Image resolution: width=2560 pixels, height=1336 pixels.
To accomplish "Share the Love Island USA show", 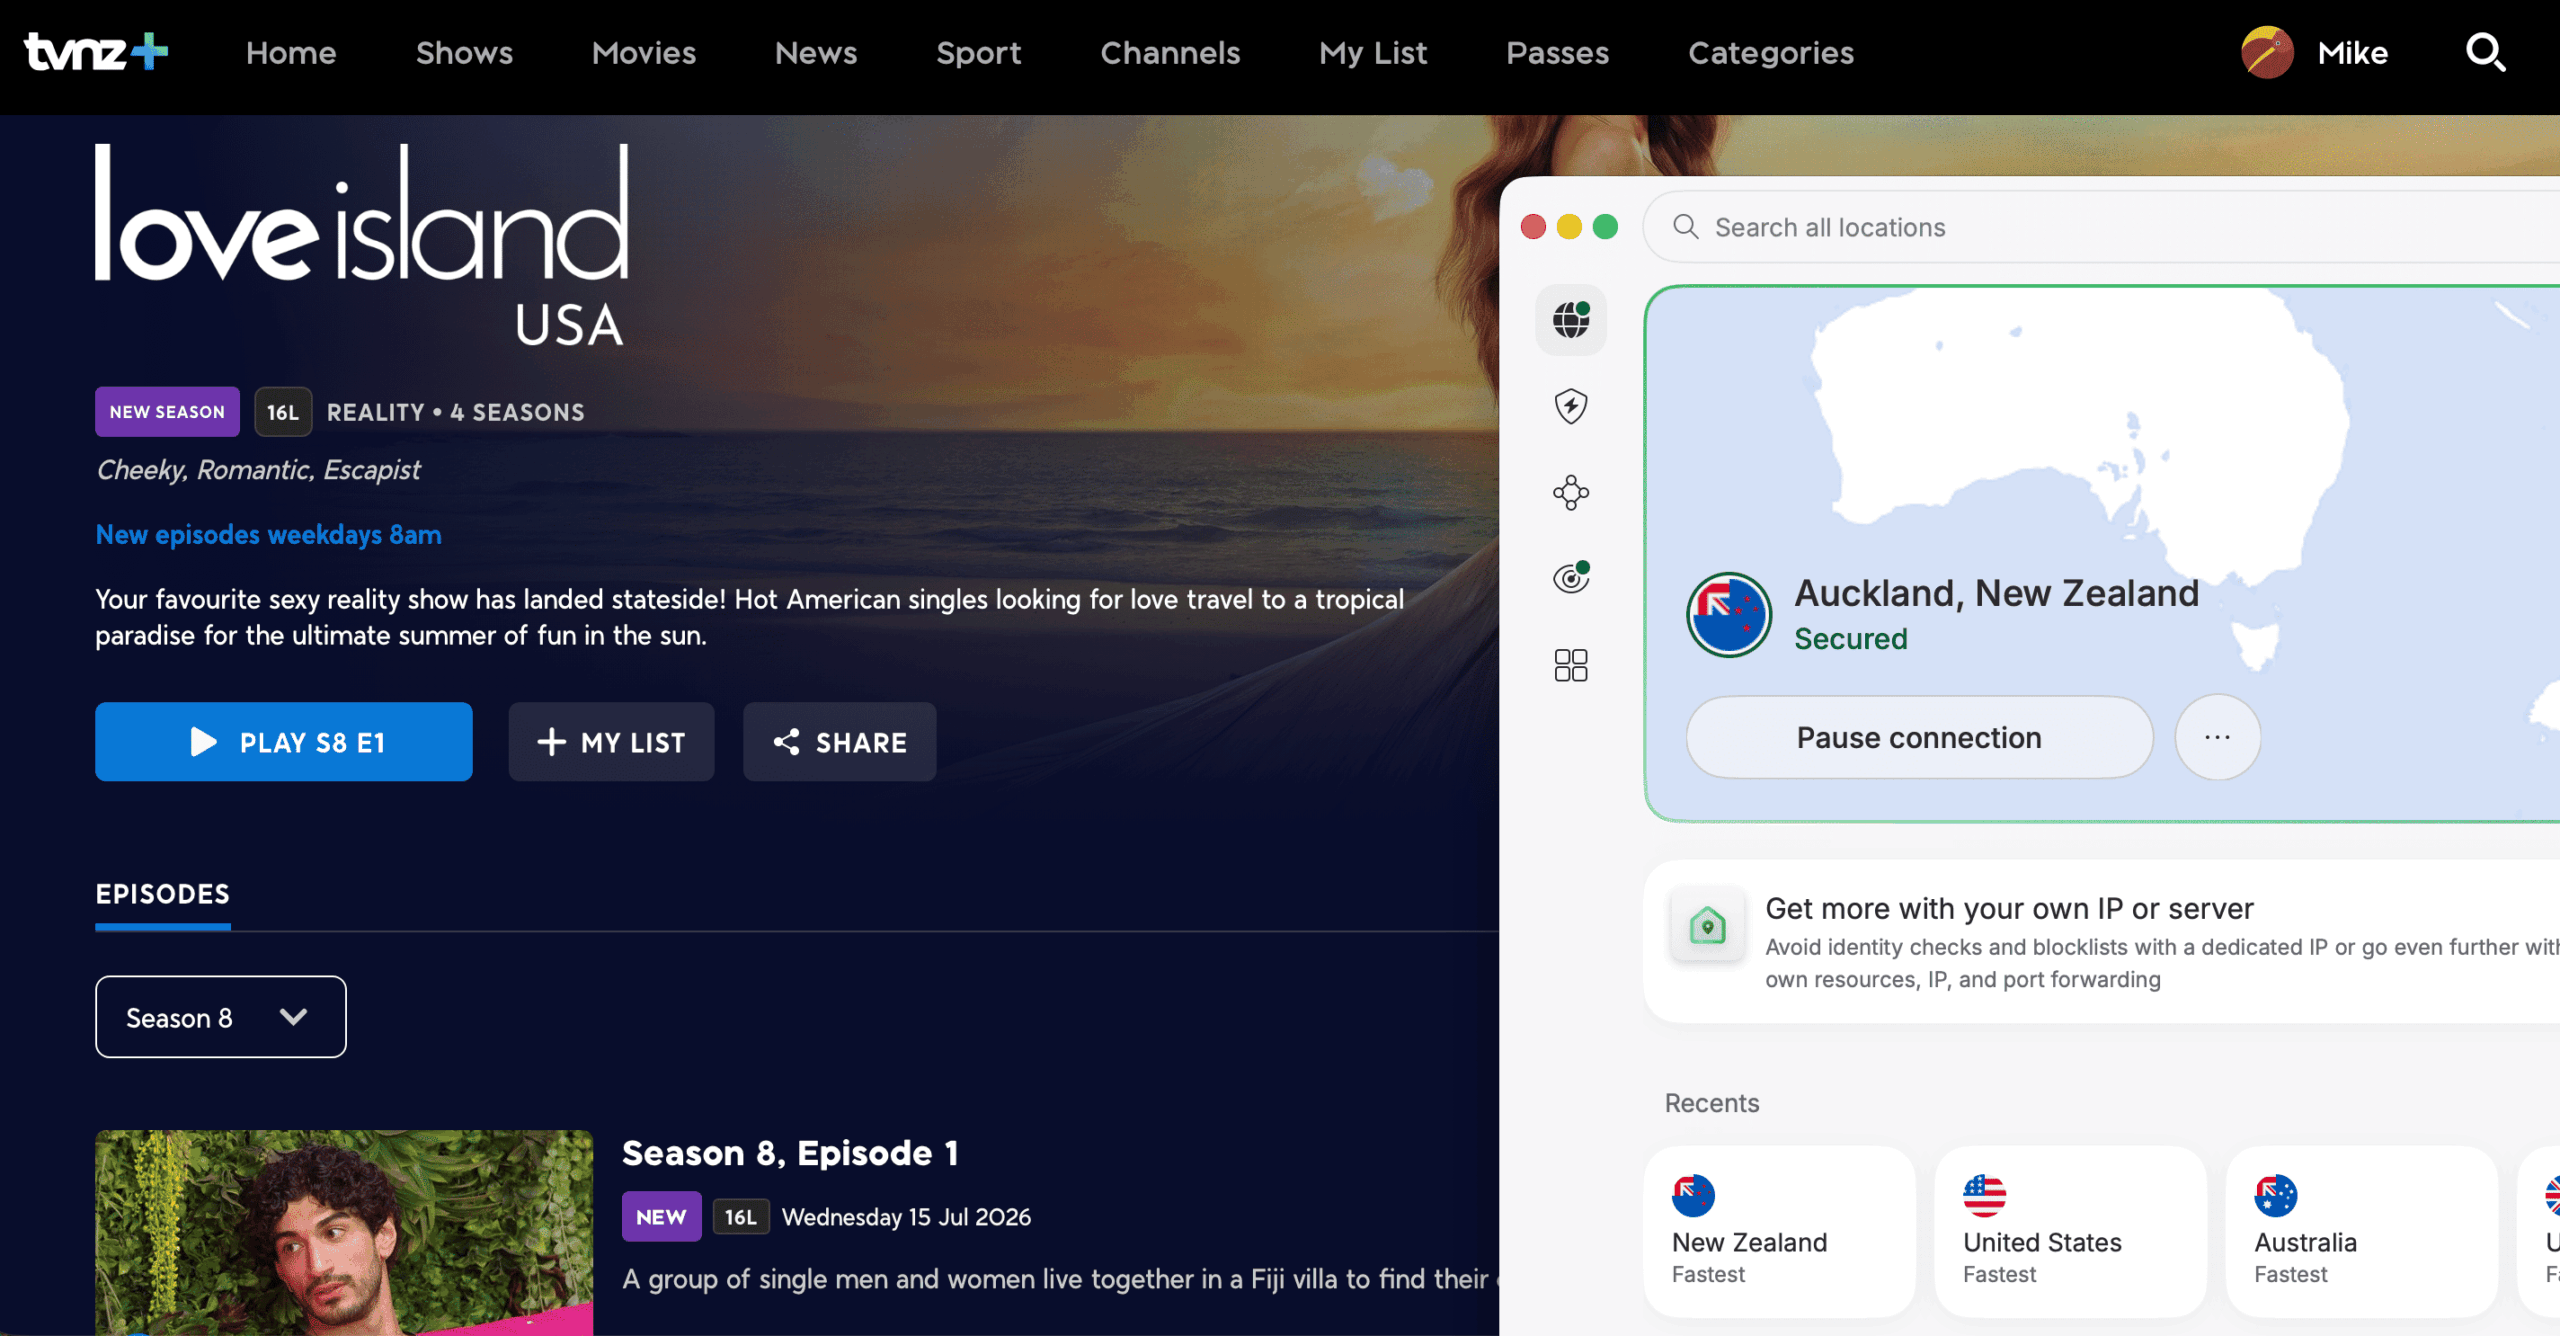I will [x=839, y=742].
